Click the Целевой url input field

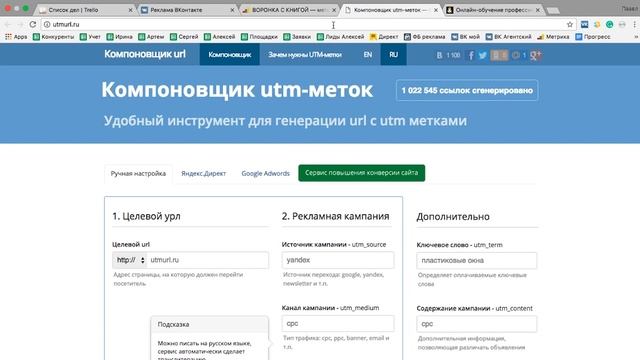(207, 260)
